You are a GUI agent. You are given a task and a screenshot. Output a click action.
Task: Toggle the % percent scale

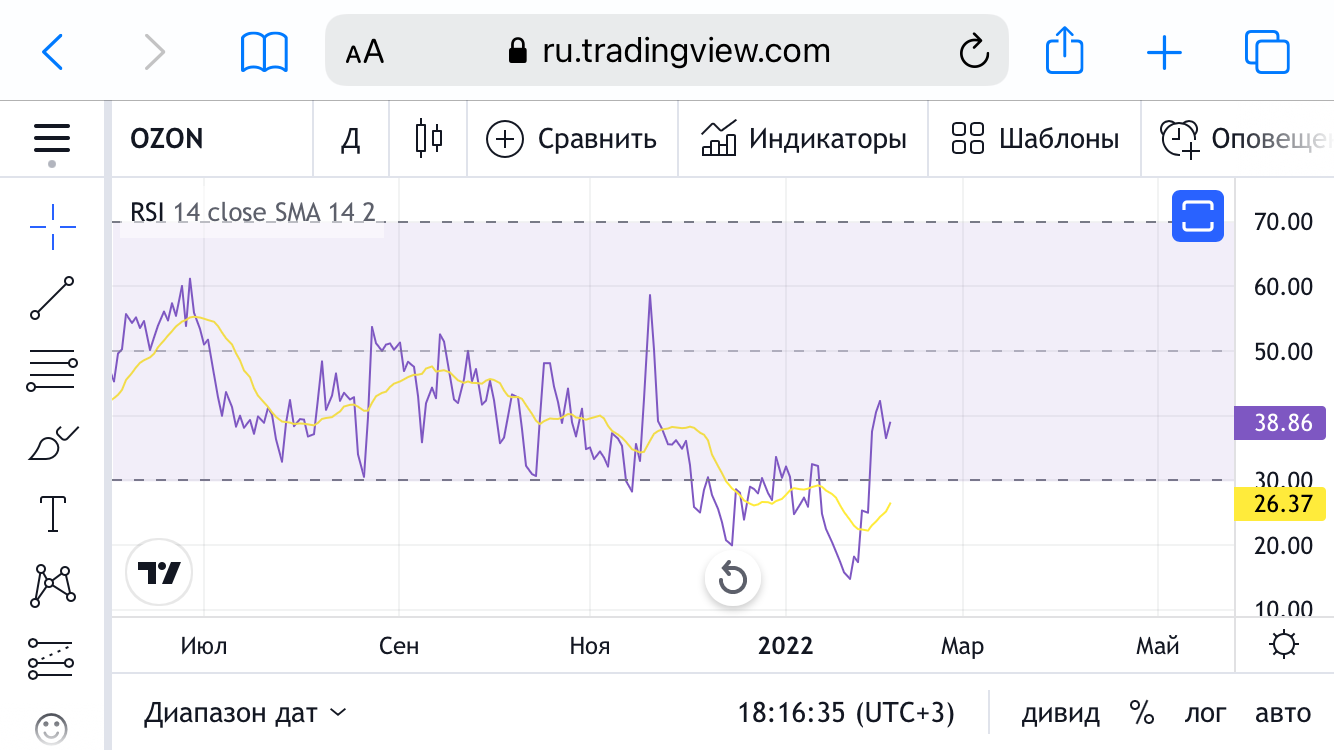[x=1142, y=713]
